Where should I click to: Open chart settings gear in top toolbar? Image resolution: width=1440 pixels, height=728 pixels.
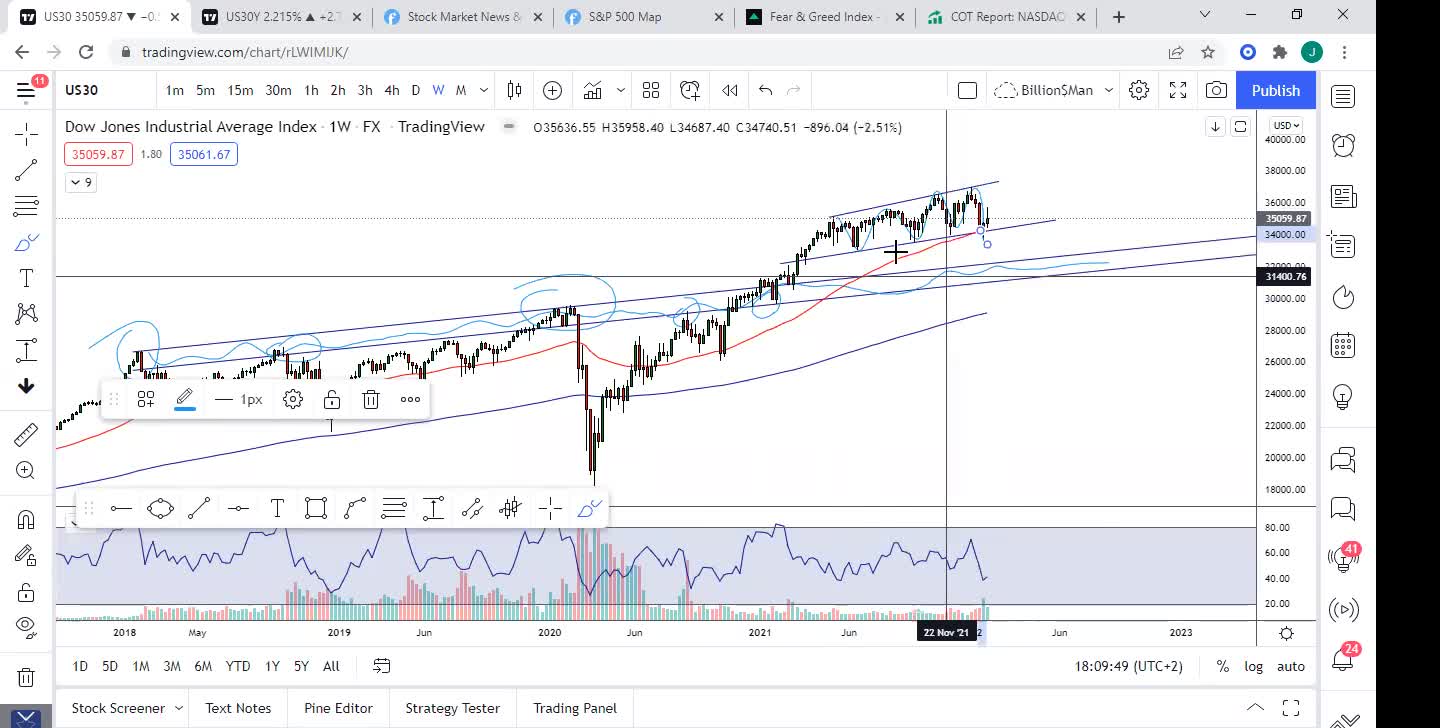(1139, 90)
